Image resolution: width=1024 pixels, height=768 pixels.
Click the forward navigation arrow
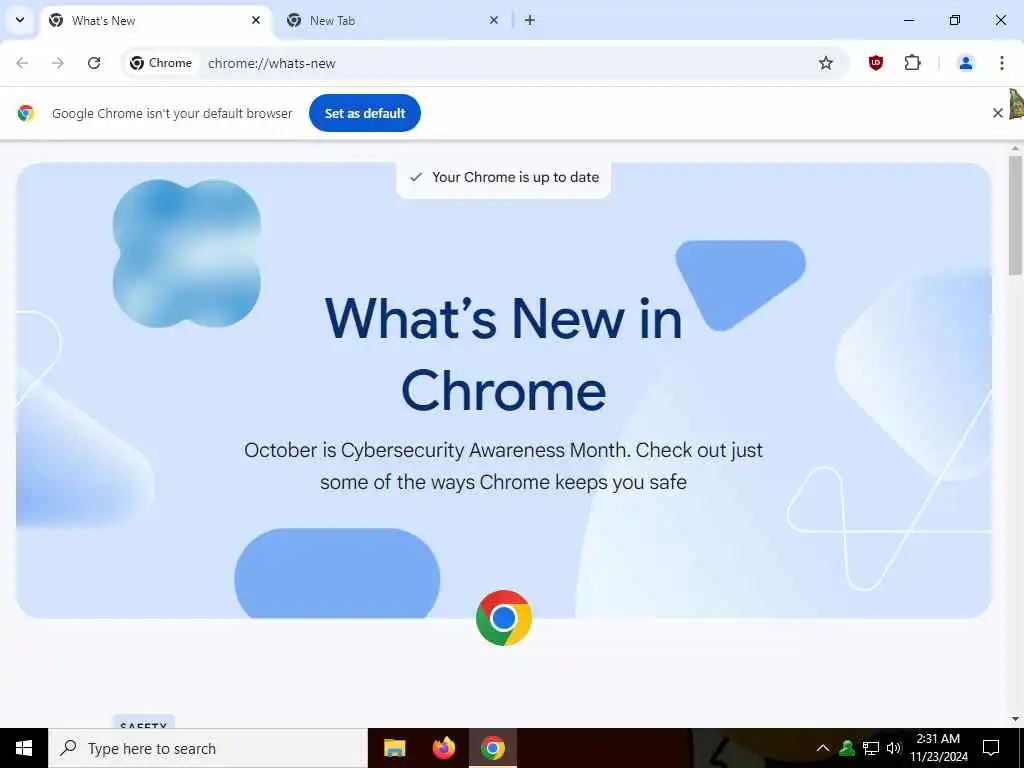pos(58,63)
